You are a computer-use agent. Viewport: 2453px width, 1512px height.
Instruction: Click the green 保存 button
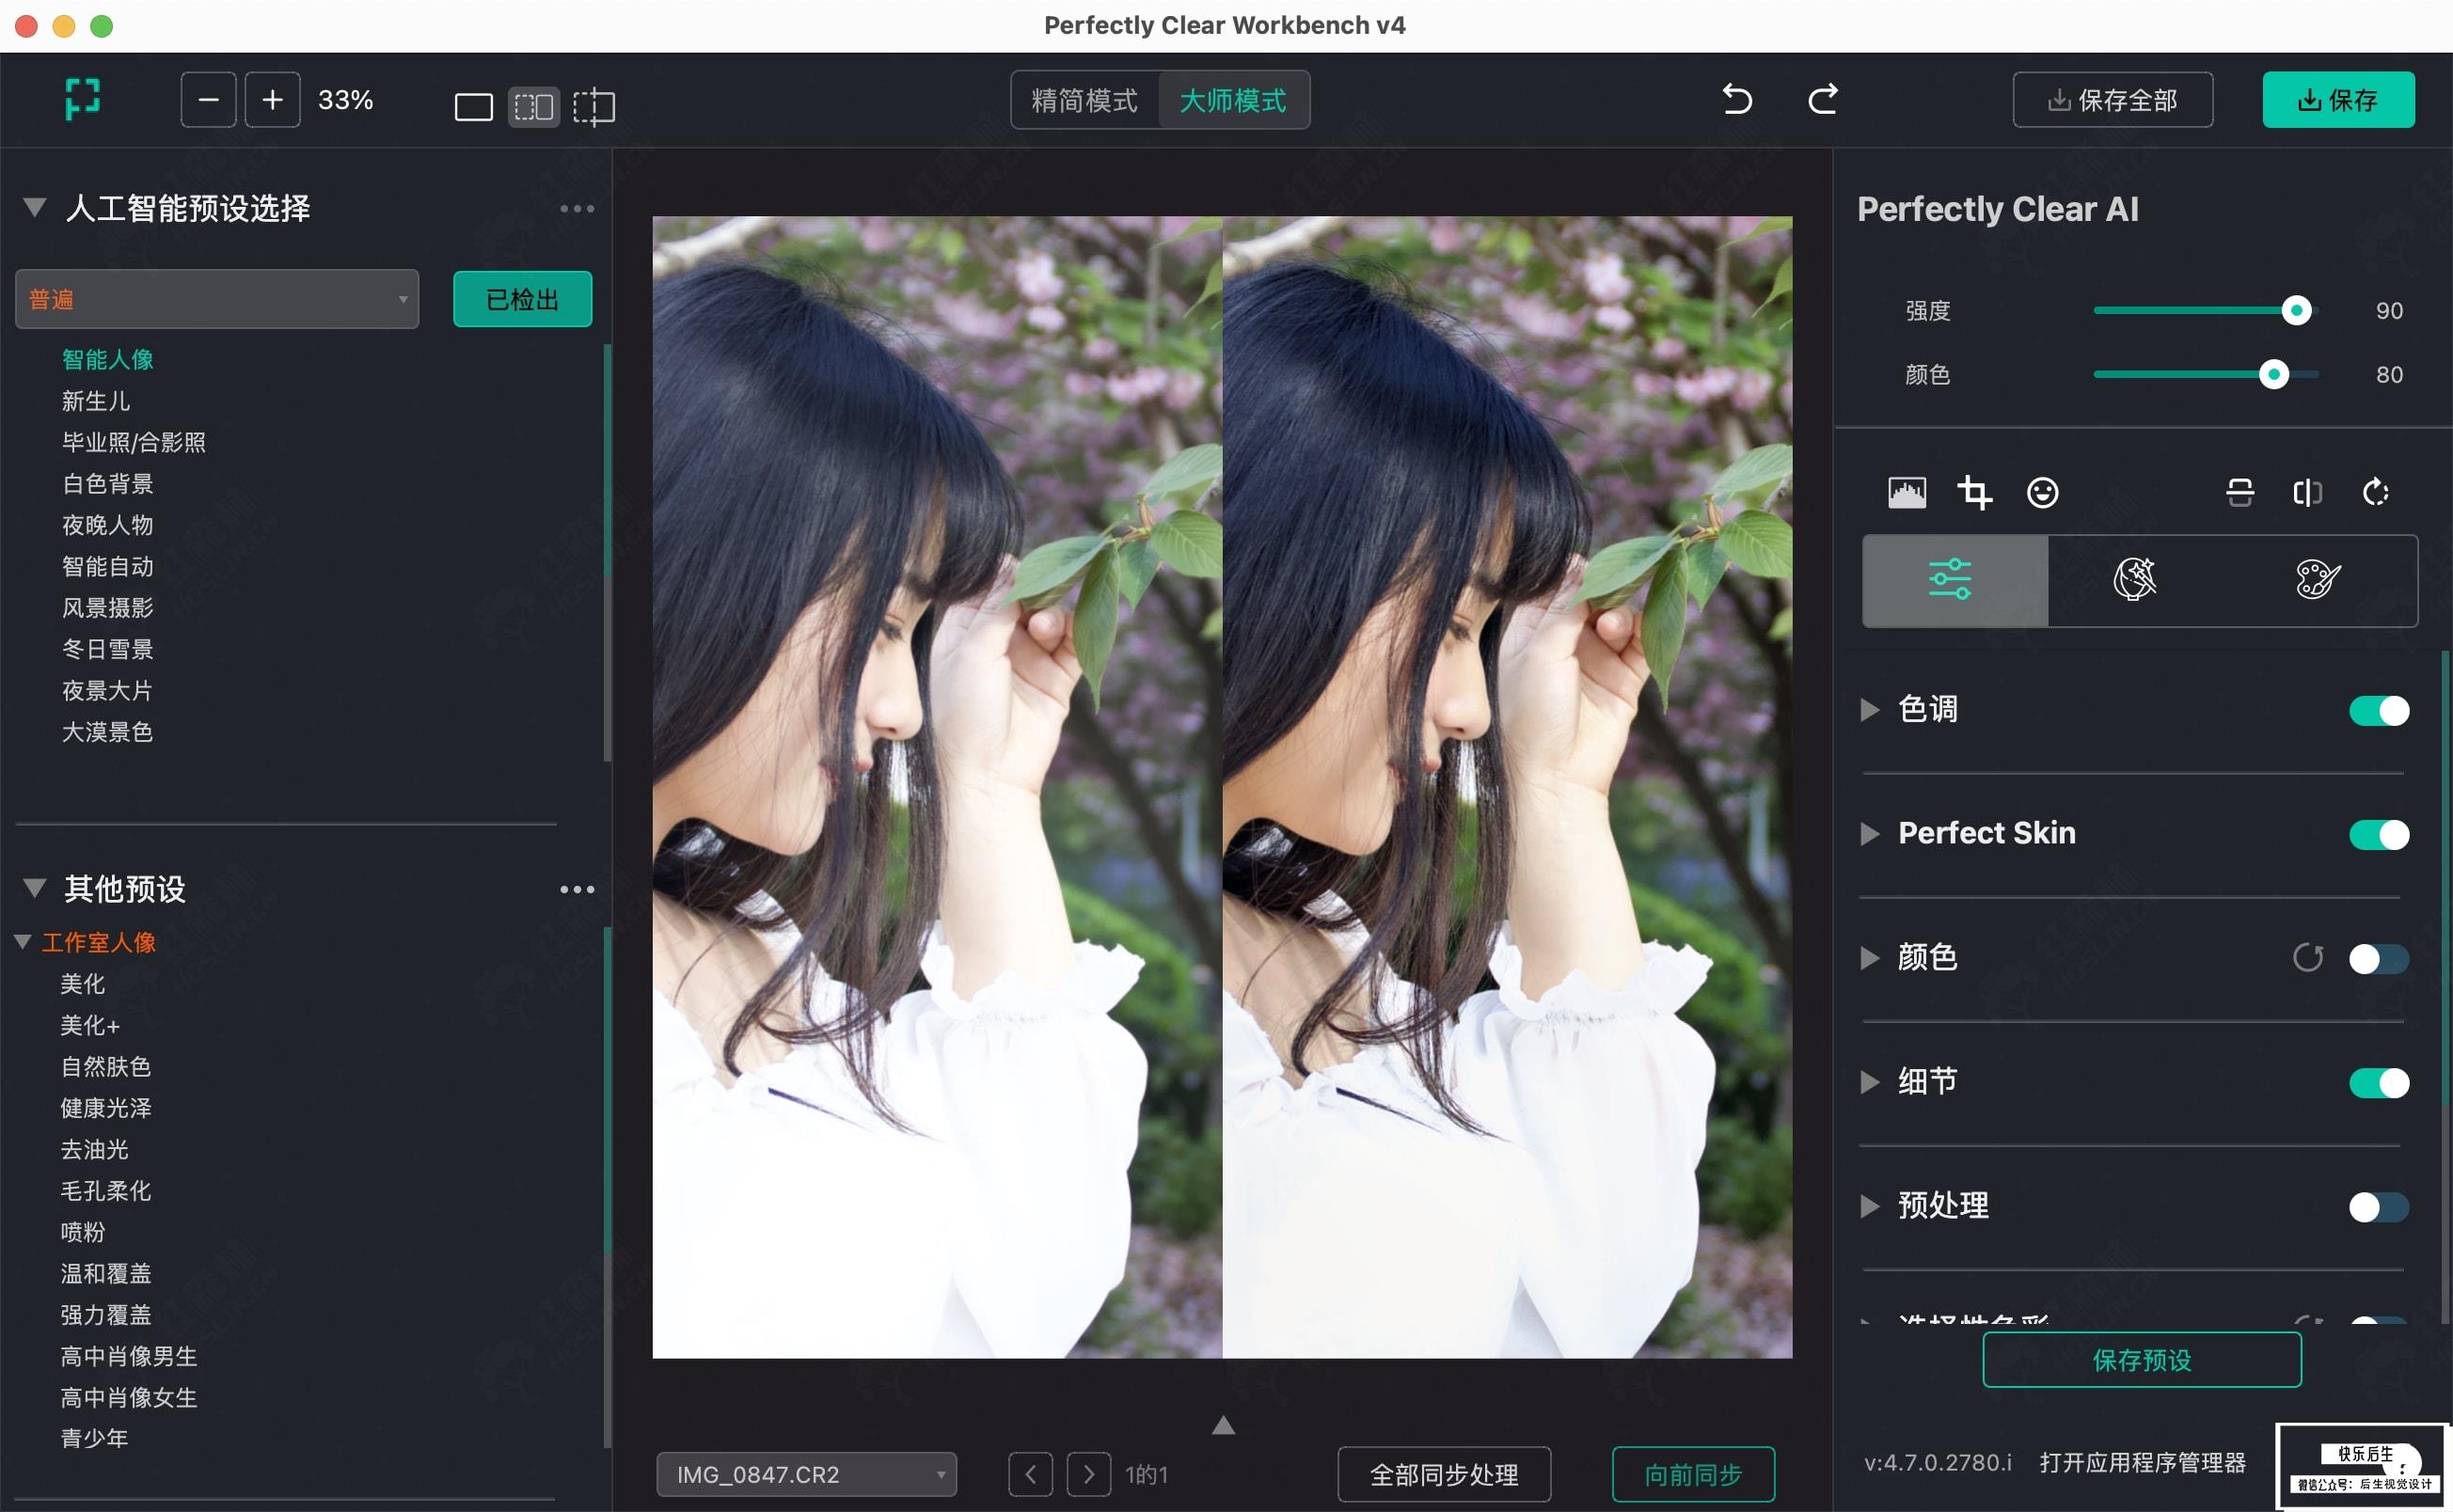pos(2338,100)
